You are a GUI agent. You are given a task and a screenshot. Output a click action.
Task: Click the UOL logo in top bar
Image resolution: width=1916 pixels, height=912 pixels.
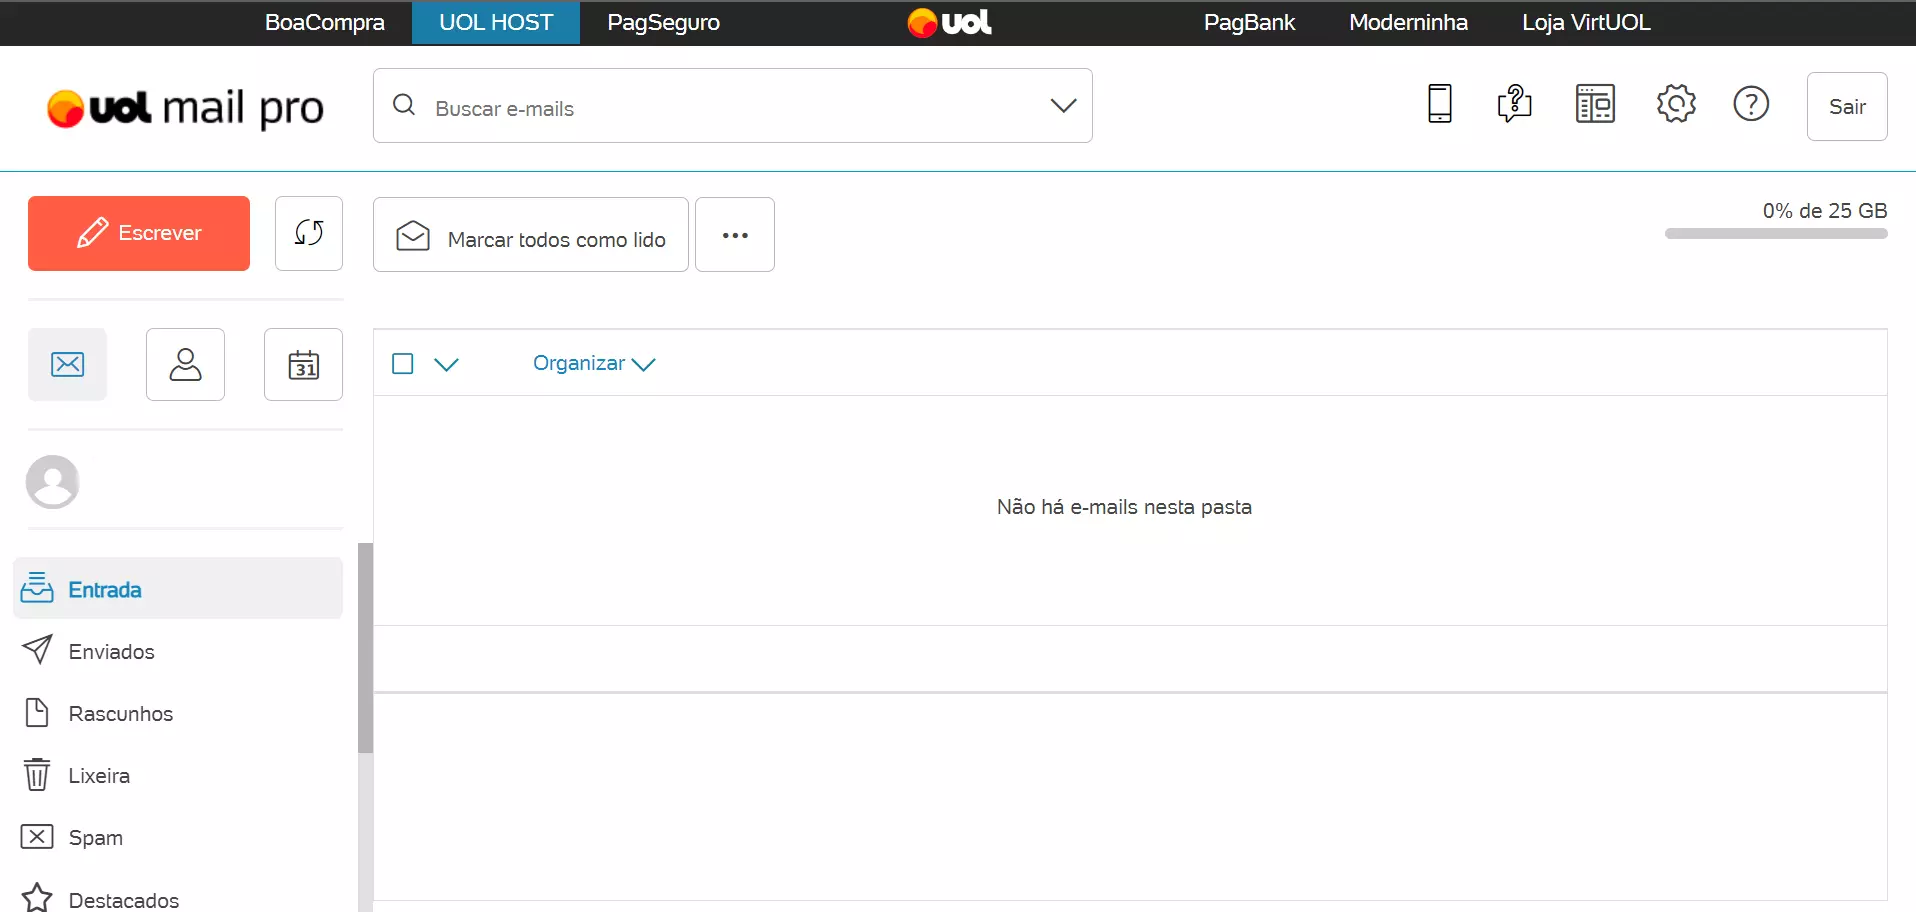(949, 22)
